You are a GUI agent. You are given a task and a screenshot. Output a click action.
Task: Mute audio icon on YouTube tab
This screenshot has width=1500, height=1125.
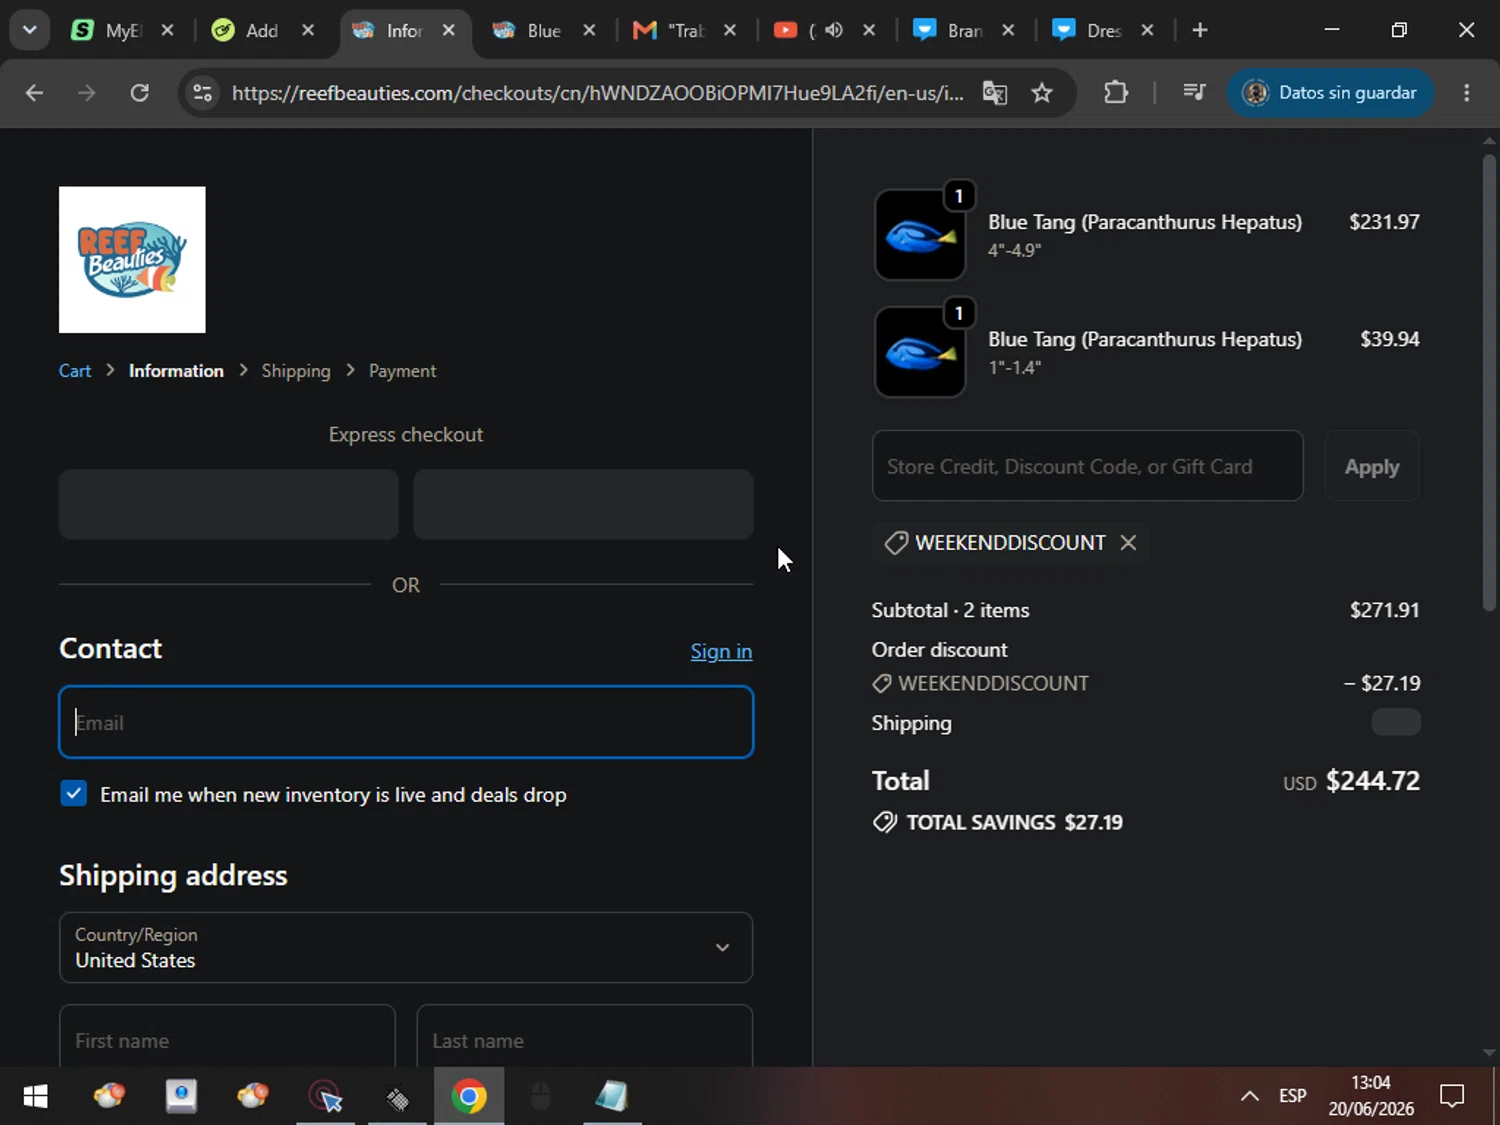pos(834,30)
